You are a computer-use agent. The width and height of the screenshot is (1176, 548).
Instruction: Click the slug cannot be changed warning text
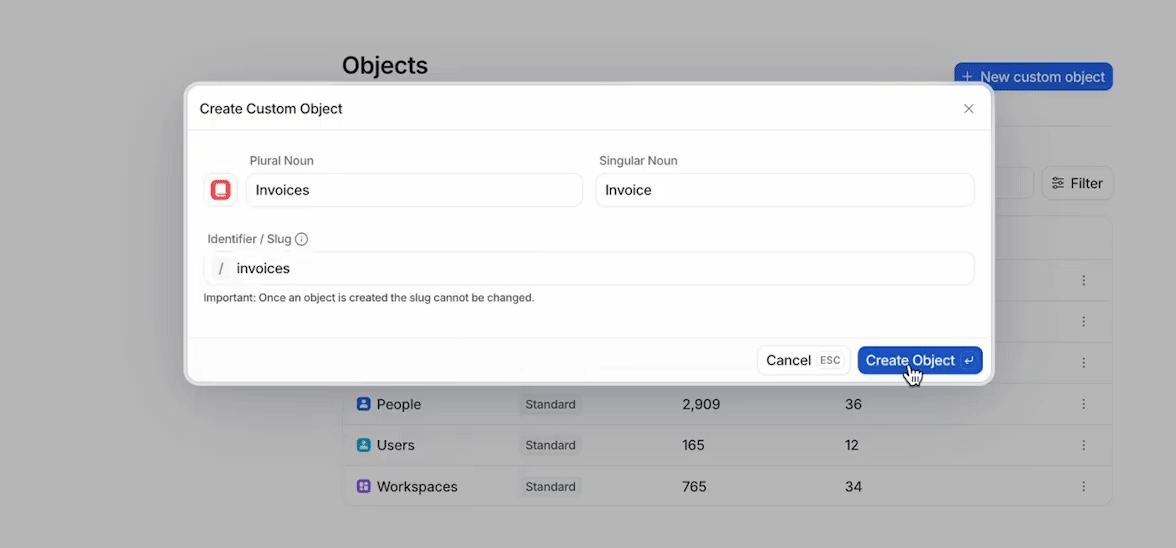(369, 298)
